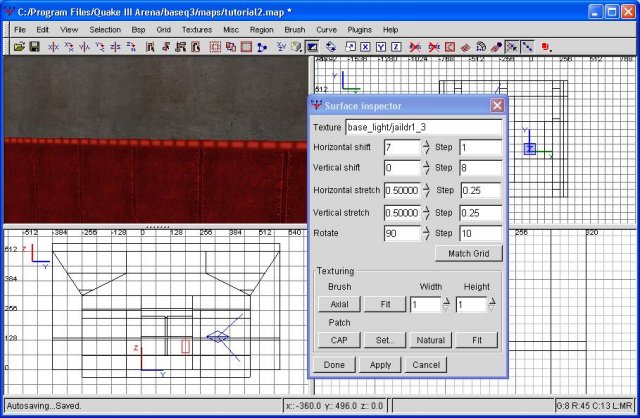Click the patch bend mode icon
This screenshot has height=418, width=640.
tap(481, 47)
